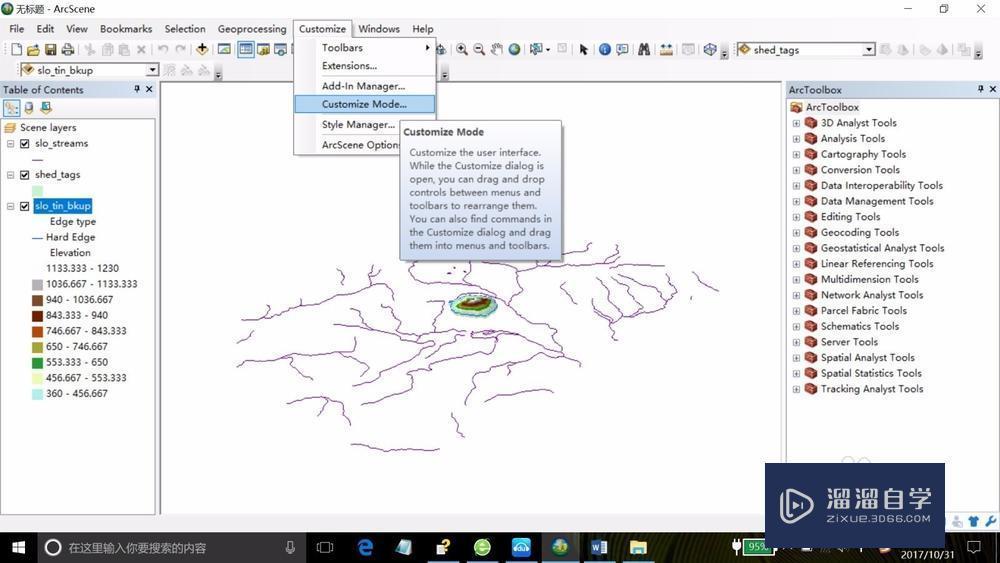Click the Measure tool
This screenshot has width=1000, height=563.
(666, 49)
